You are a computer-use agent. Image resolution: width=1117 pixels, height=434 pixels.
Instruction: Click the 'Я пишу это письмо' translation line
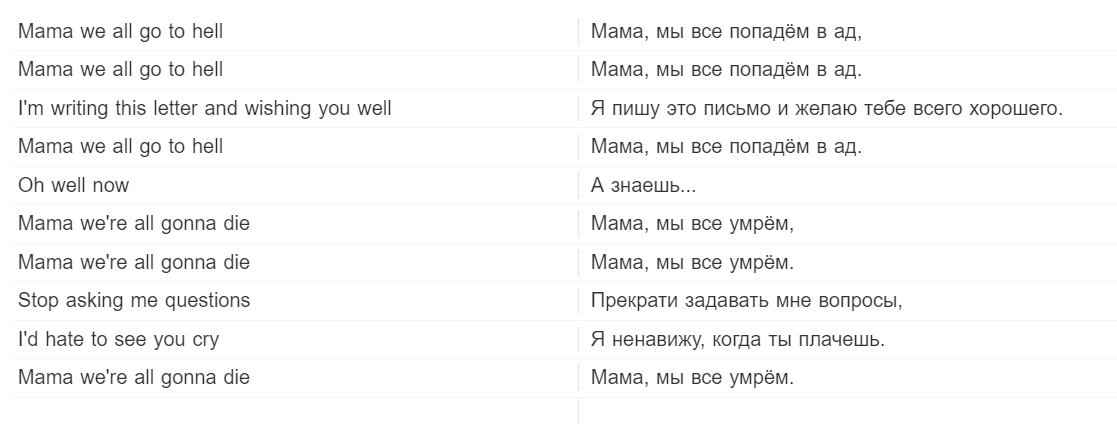tap(826, 108)
